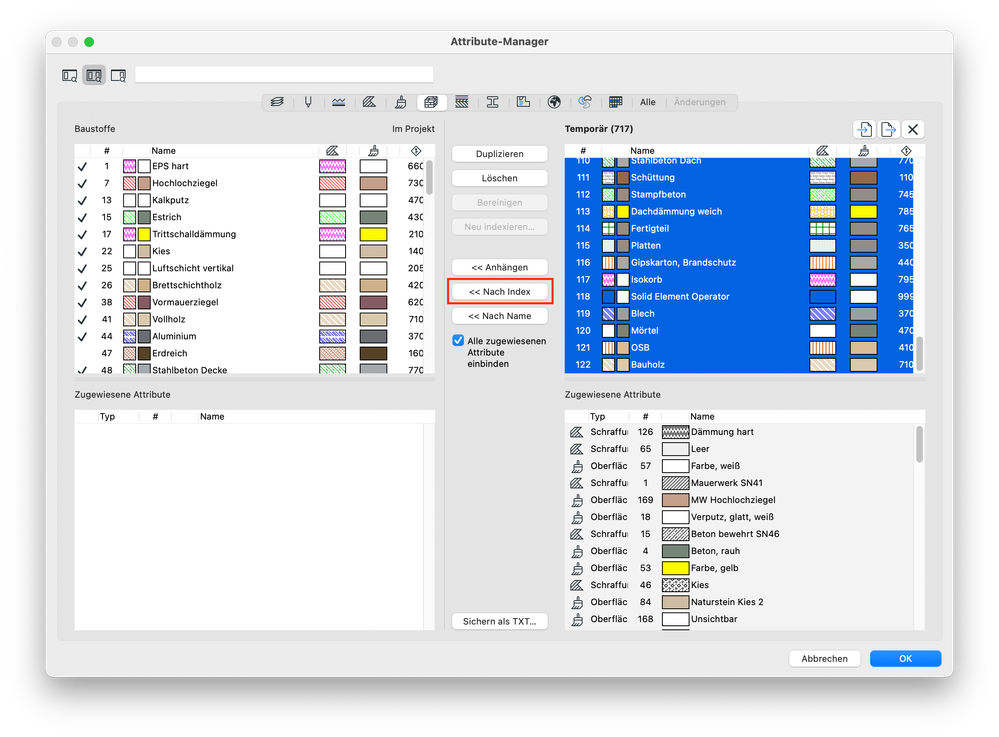Image resolution: width=999 pixels, height=737 pixels.
Task: Sort right Zugewiesene Attribute by Typ header
Action: [x=598, y=417]
